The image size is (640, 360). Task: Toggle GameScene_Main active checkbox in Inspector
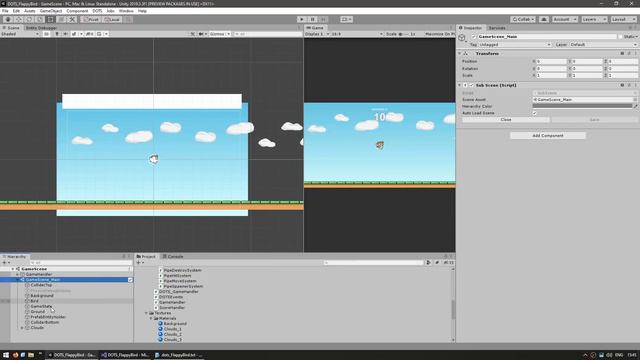[x=474, y=36]
